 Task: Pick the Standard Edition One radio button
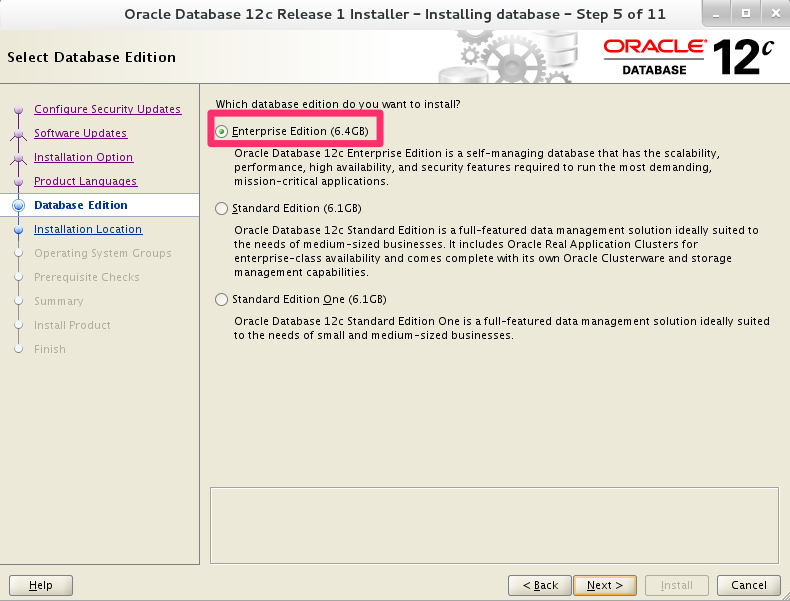(x=222, y=299)
